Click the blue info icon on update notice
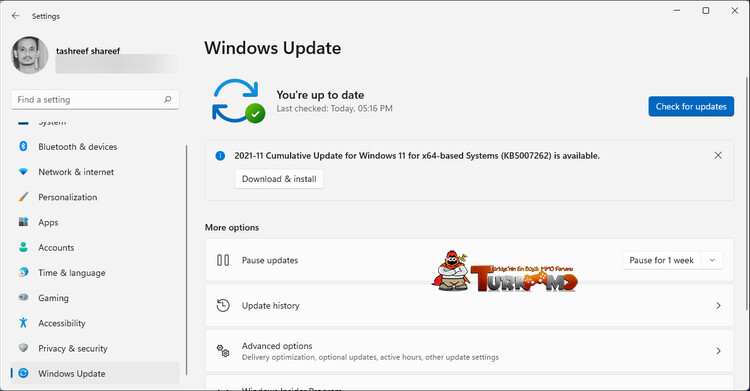The image size is (750, 391). click(220, 156)
